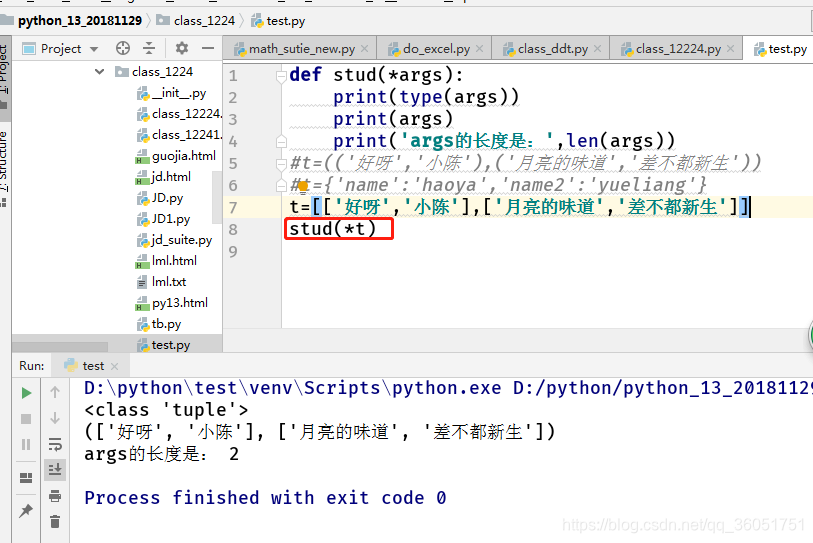Screen dimensions: 813x543
Task: Switch to do_excel.py tab
Action: pyautogui.click(x=436, y=49)
